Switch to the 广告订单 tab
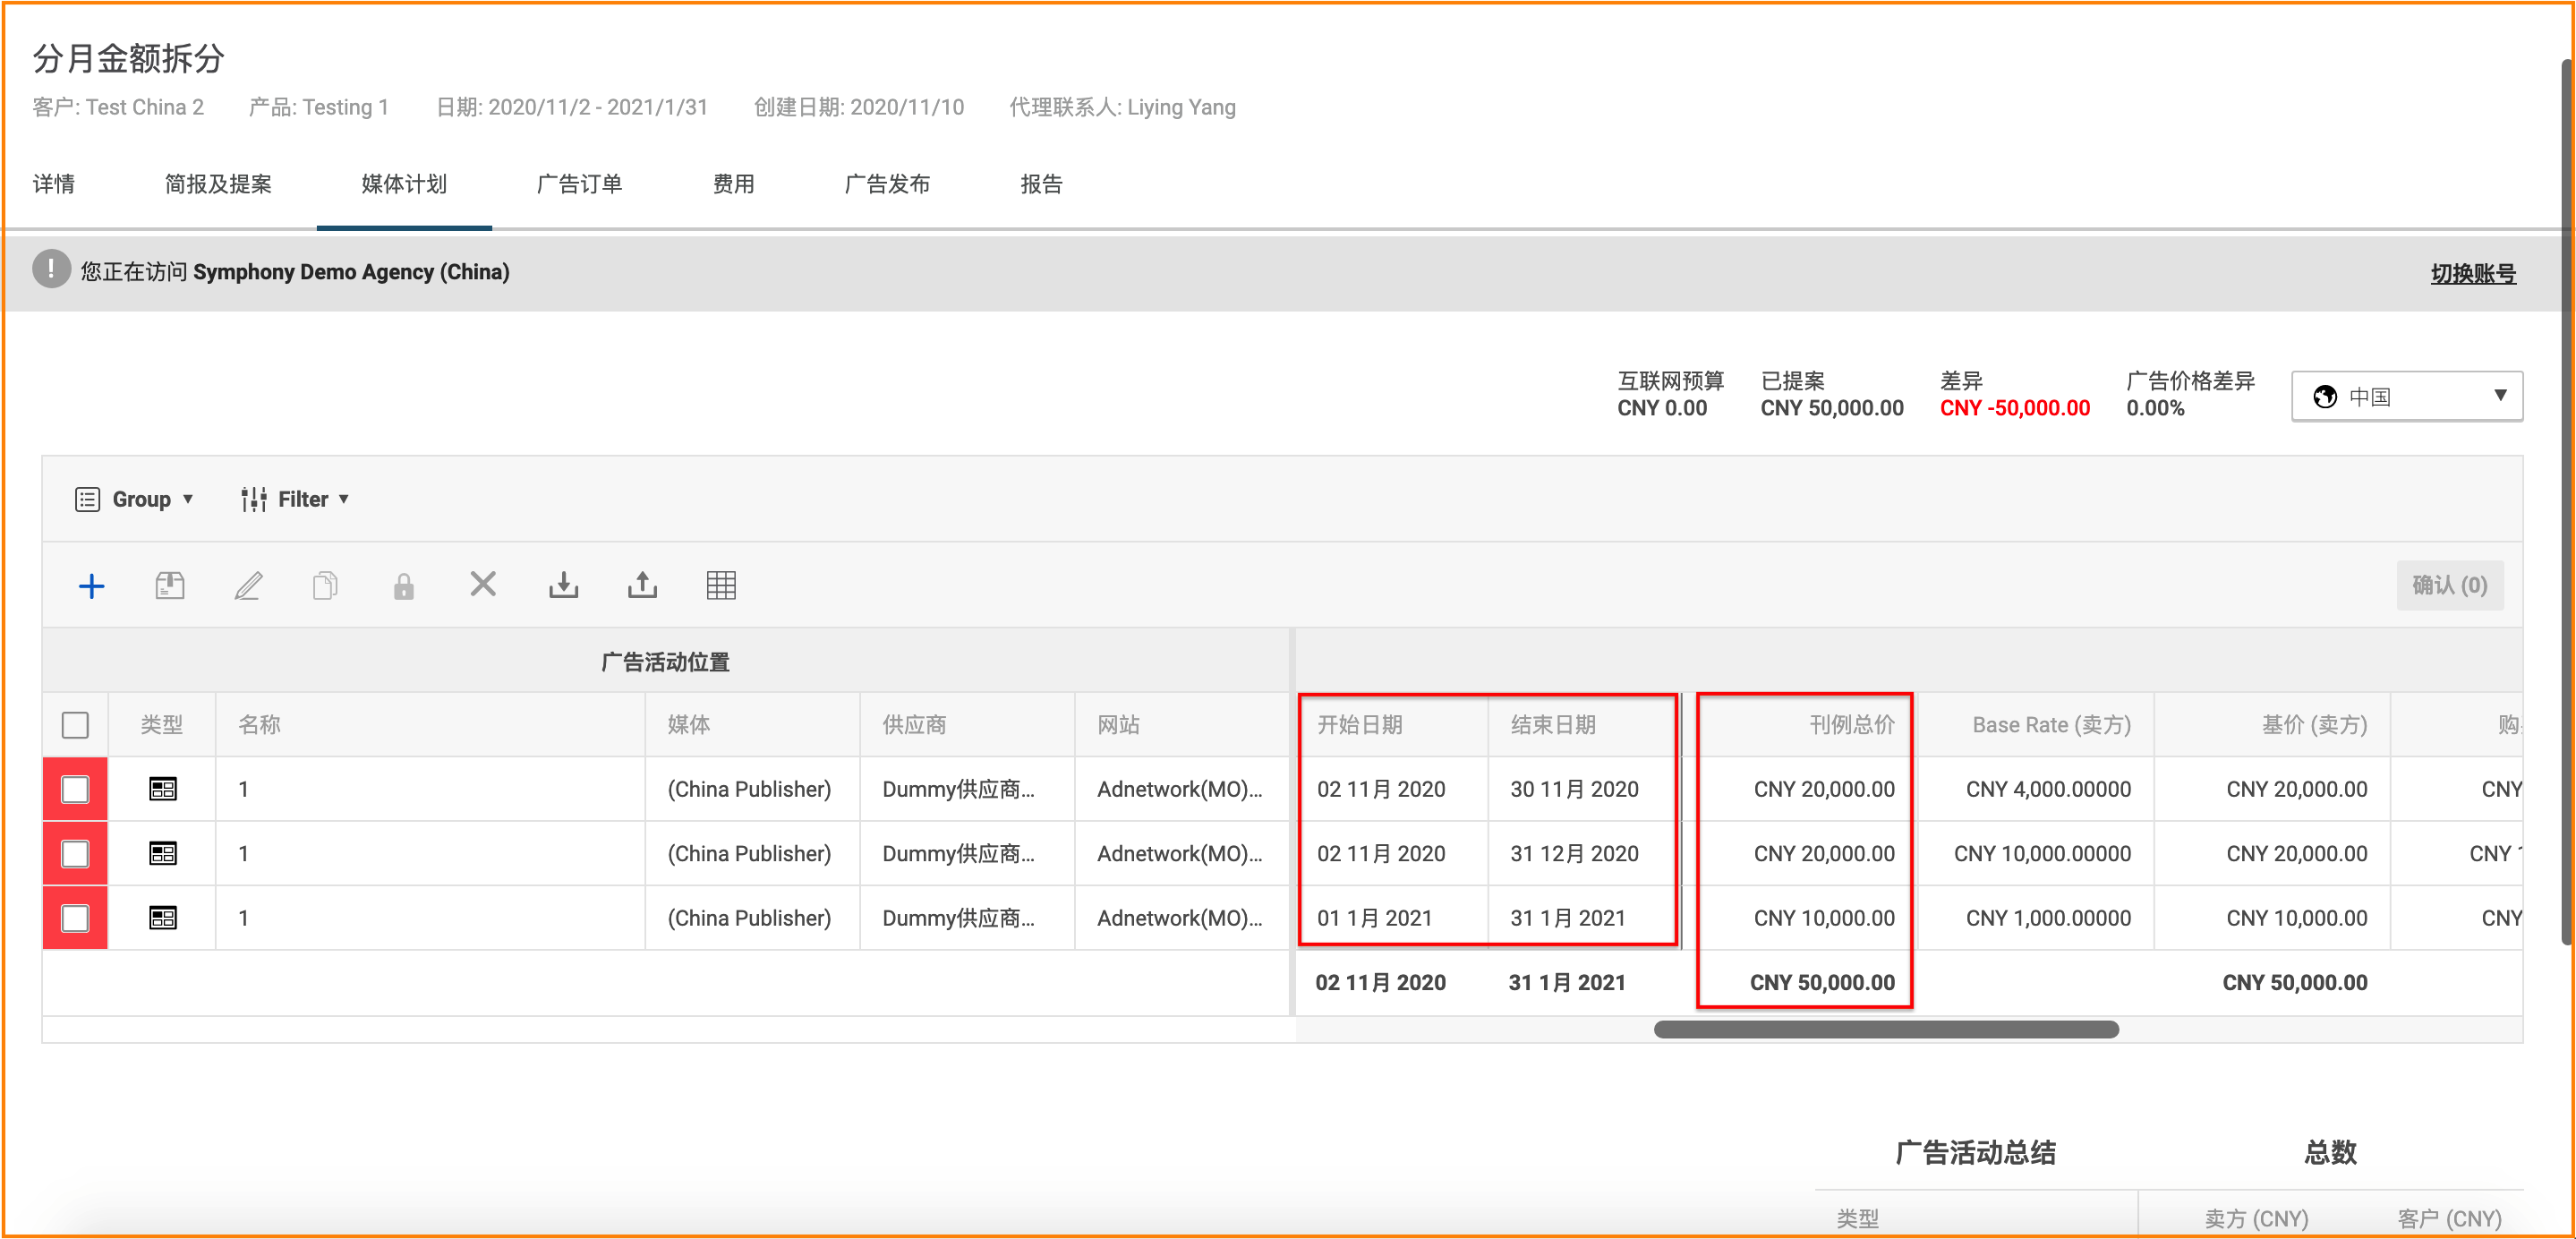The width and height of the screenshot is (2576, 1239). pos(579,184)
